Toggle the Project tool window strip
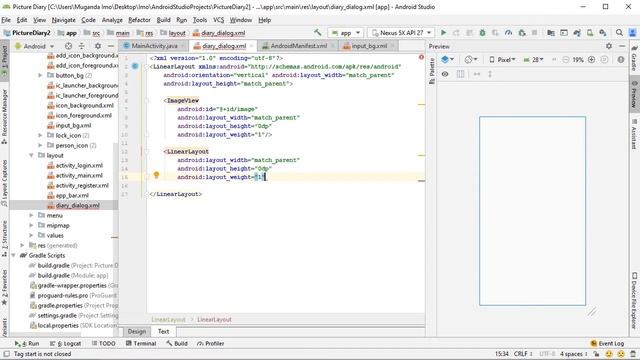 coord(4,60)
